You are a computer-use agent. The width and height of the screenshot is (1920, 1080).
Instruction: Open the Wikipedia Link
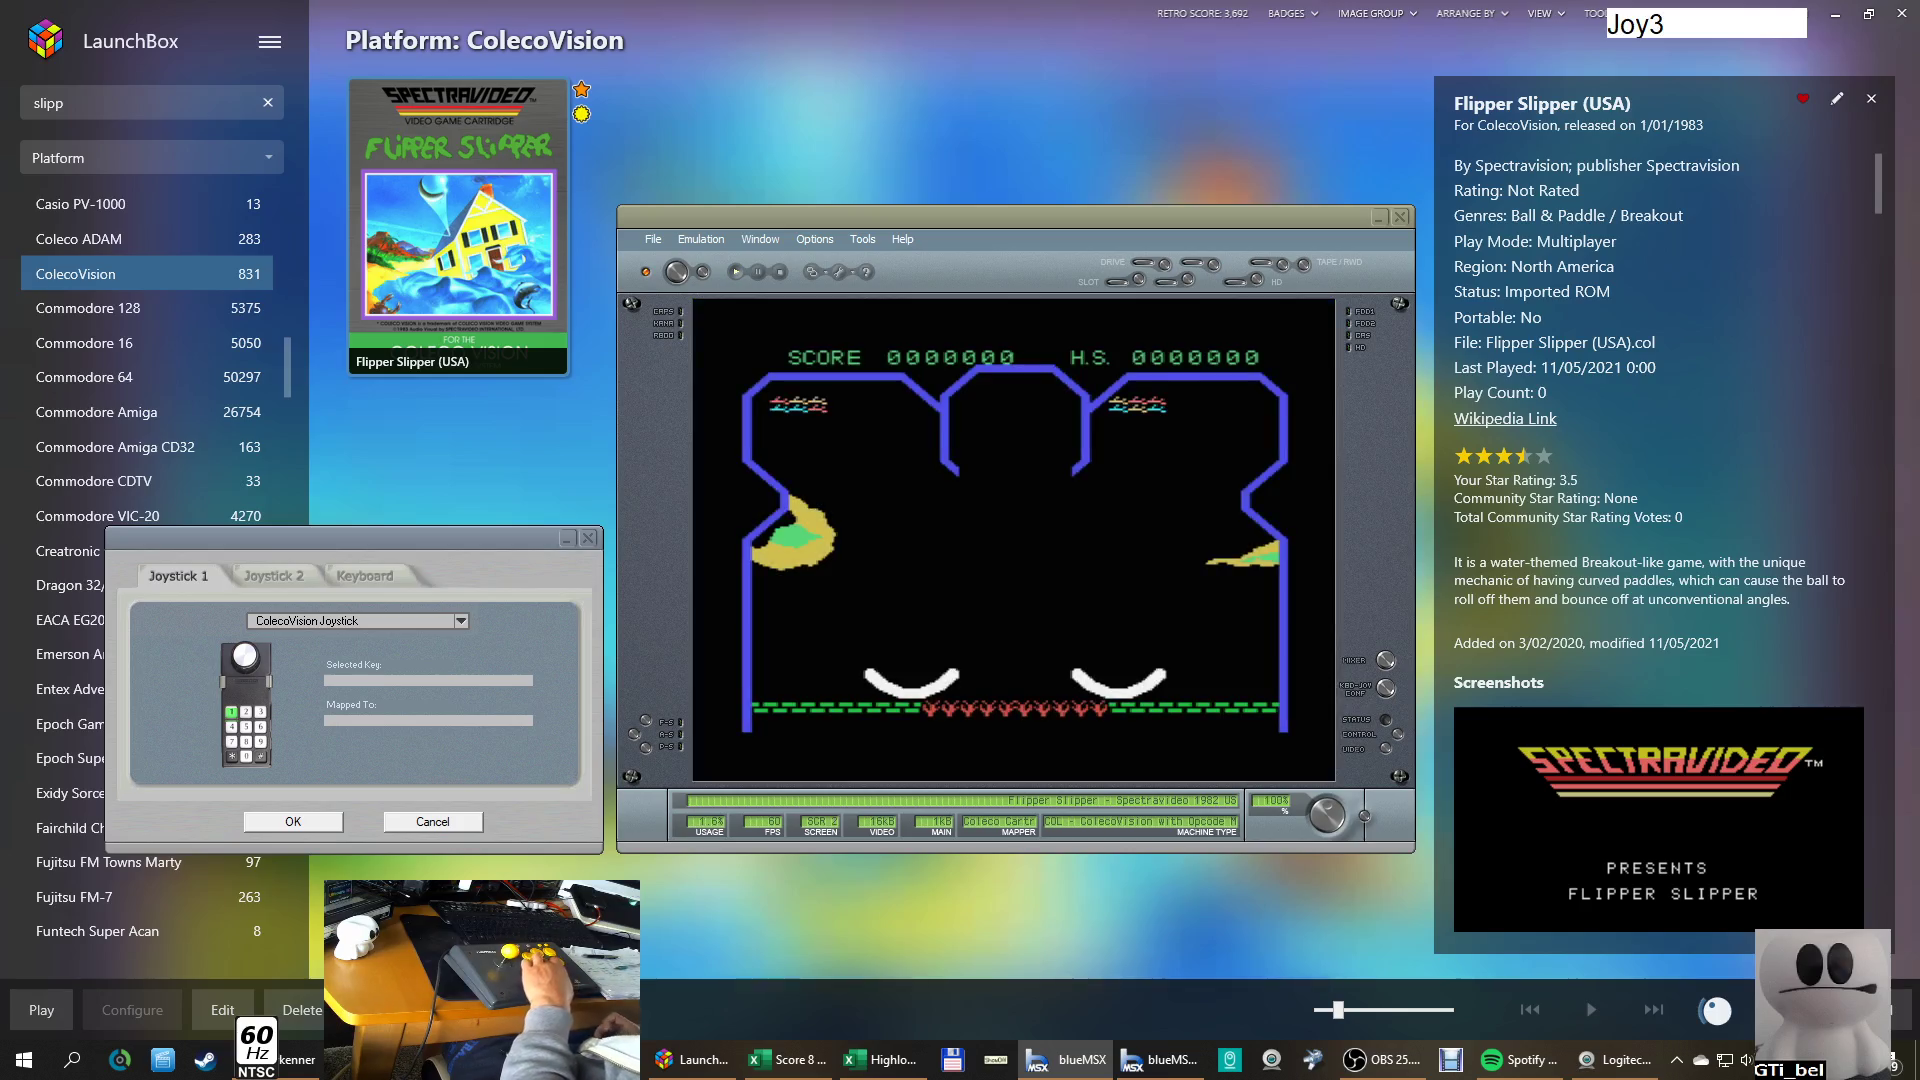tap(1505, 419)
